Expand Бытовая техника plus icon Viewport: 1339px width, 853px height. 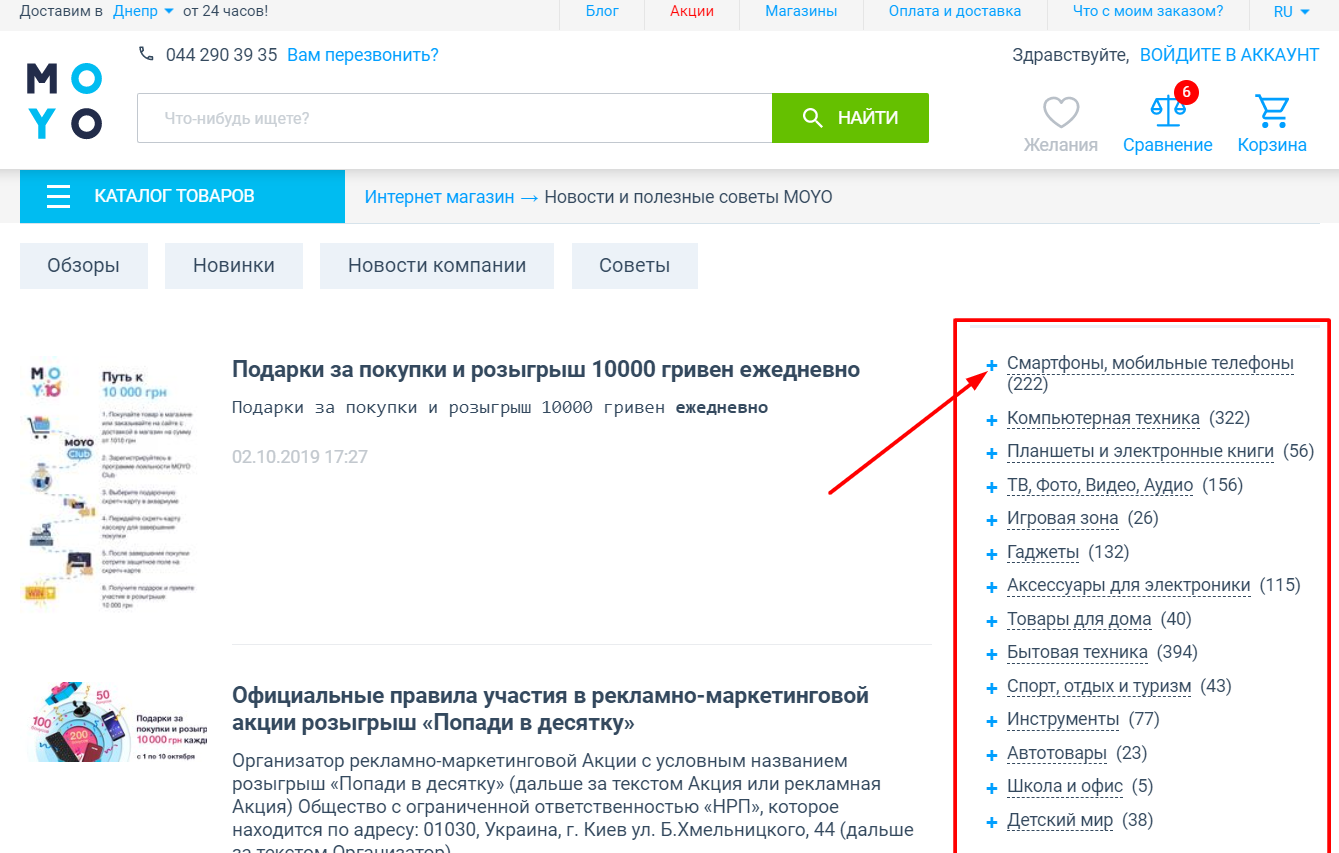pos(992,654)
